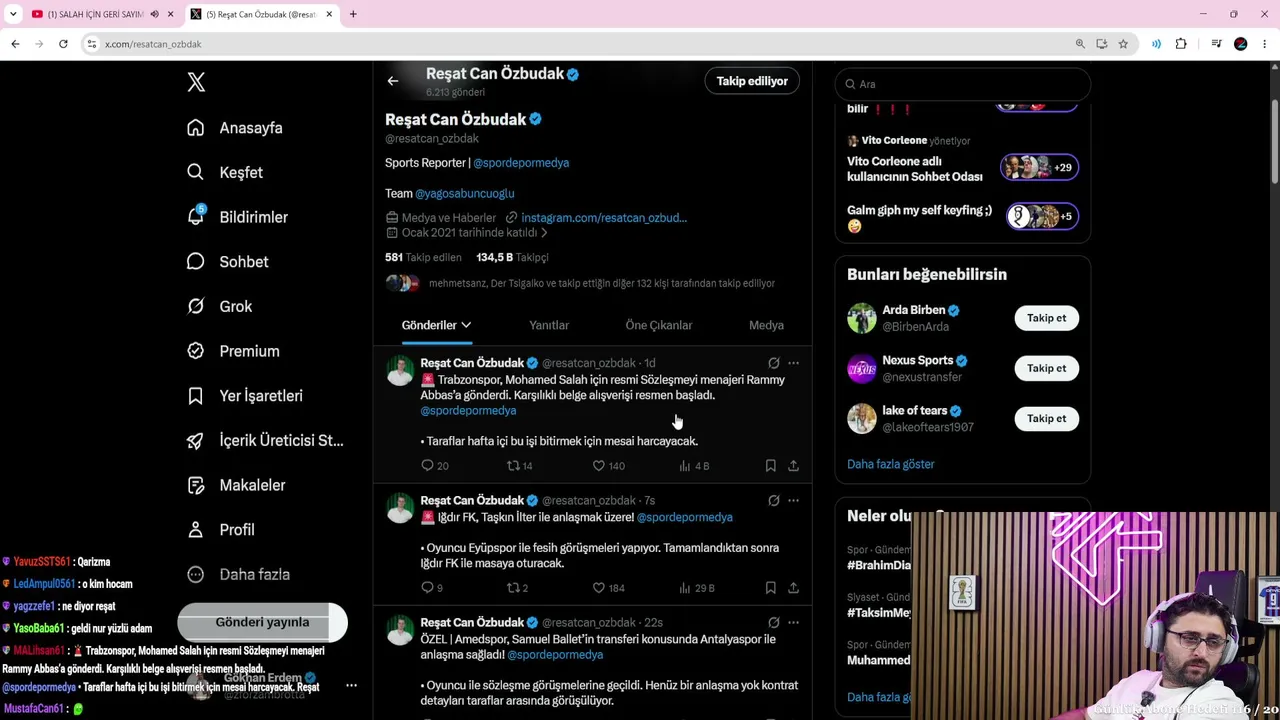The width and height of the screenshot is (1280, 720).
Task: Switch to the Medya tab
Action: click(766, 325)
